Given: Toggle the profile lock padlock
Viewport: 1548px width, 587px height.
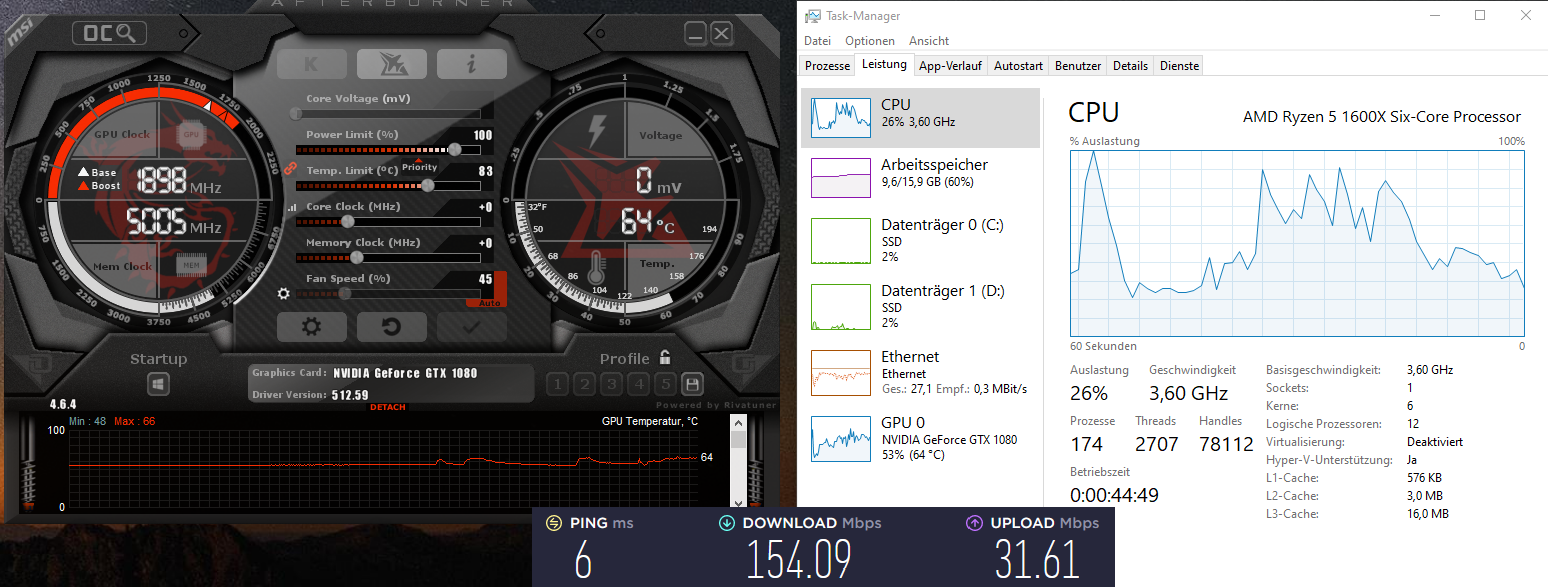Looking at the screenshot, I should tap(665, 358).
